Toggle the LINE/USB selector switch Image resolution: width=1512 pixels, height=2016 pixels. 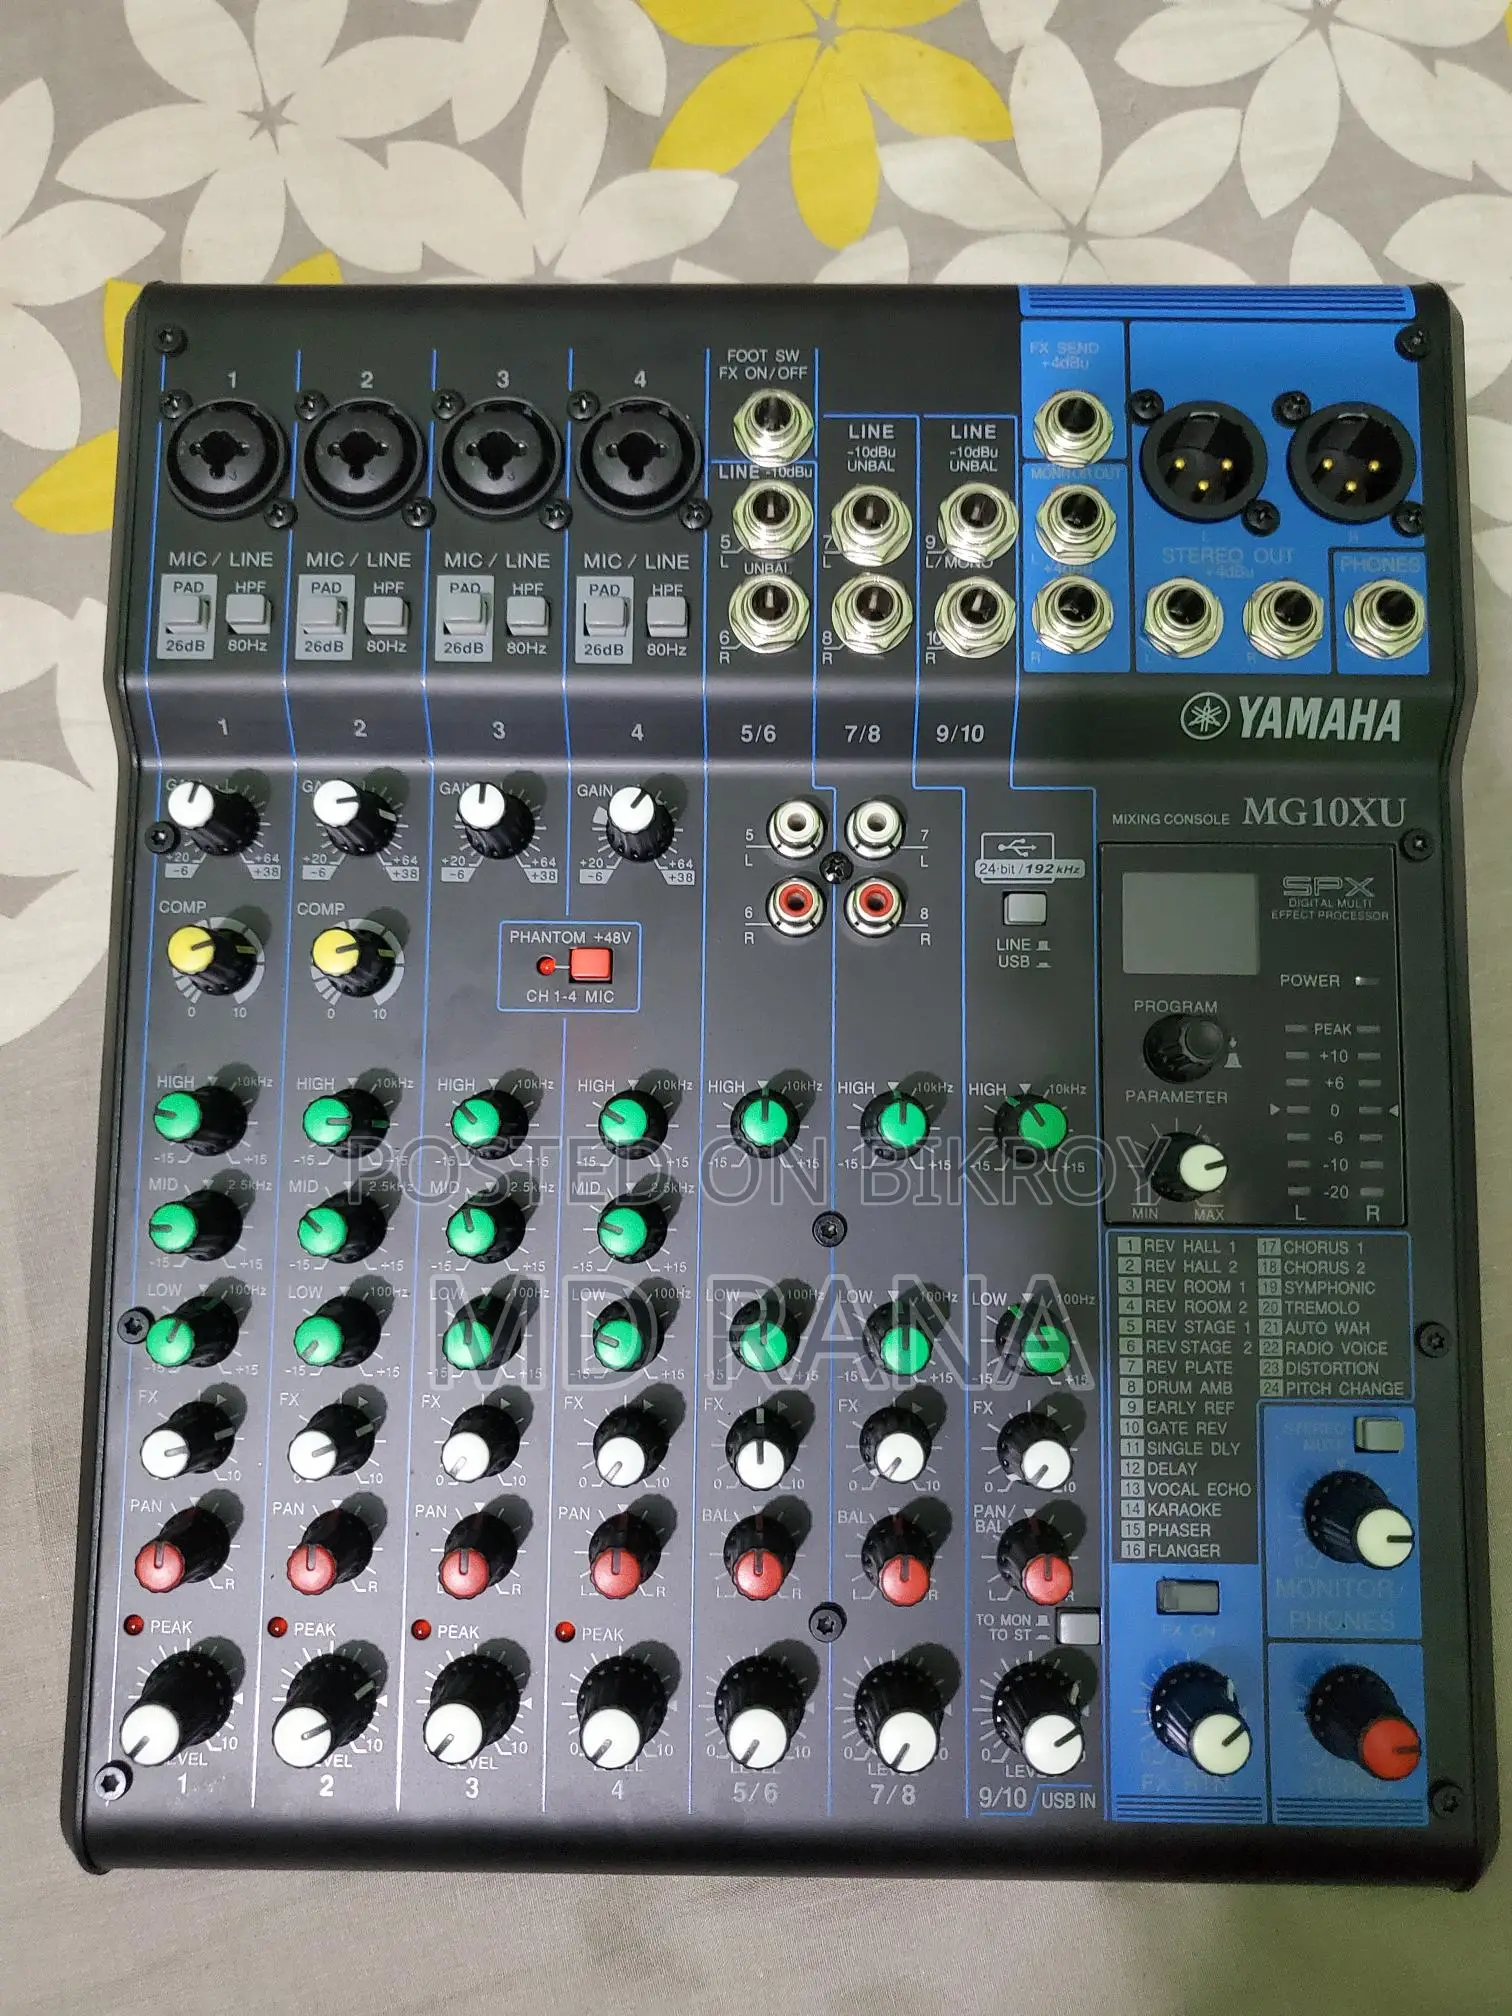pyautogui.click(x=1024, y=907)
